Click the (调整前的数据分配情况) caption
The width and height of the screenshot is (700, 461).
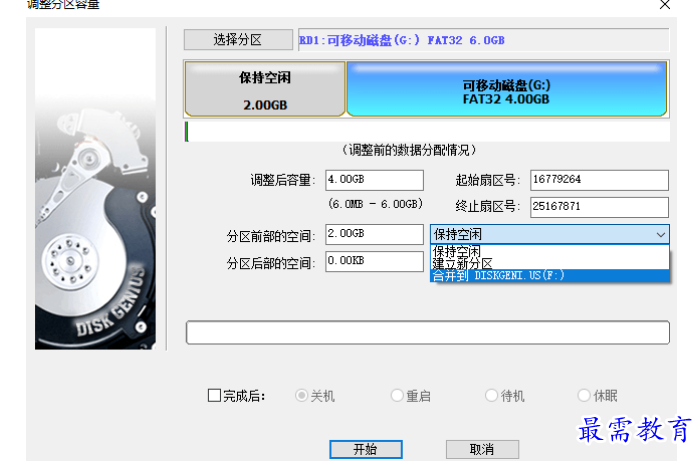(409, 150)
